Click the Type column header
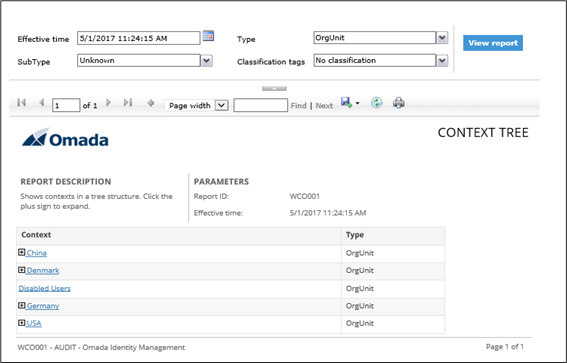 (x=393, y=235)
